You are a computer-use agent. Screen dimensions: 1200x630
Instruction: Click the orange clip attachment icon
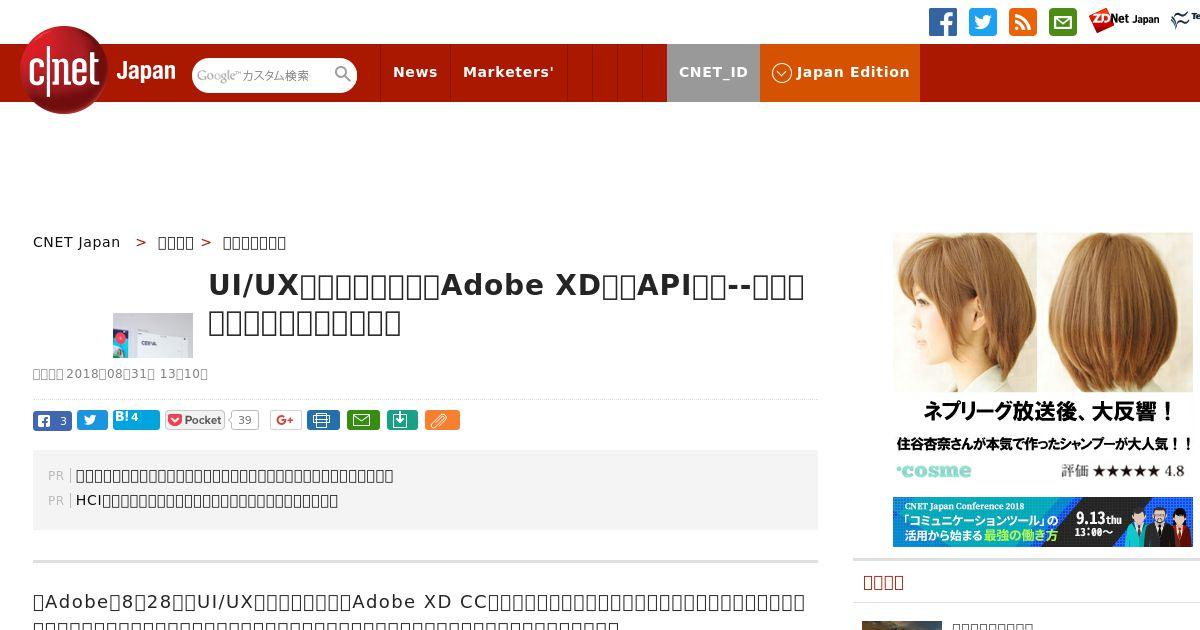coord(442,420)
